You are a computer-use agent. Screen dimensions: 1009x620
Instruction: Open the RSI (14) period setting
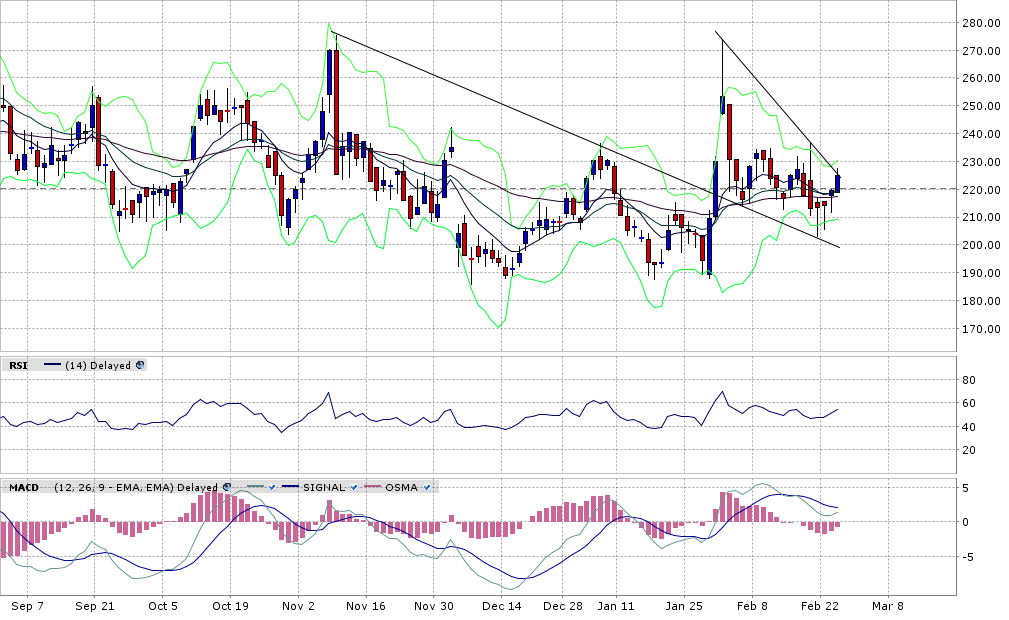[77, 366]
